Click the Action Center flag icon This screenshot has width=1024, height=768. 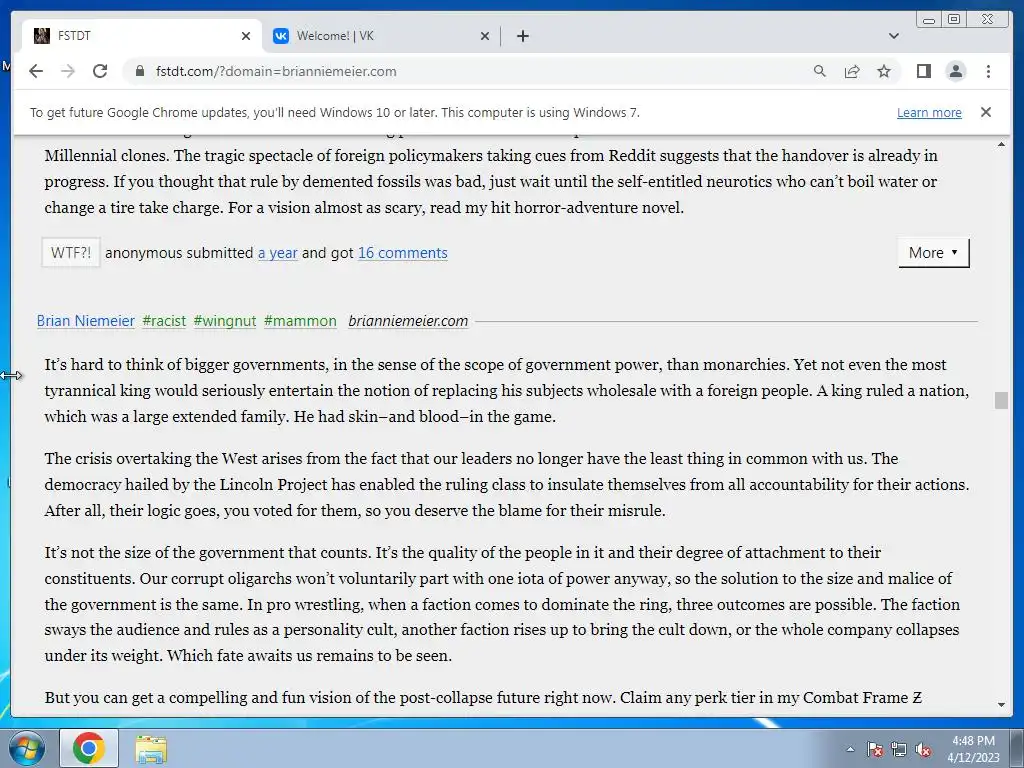coord(874,749)
